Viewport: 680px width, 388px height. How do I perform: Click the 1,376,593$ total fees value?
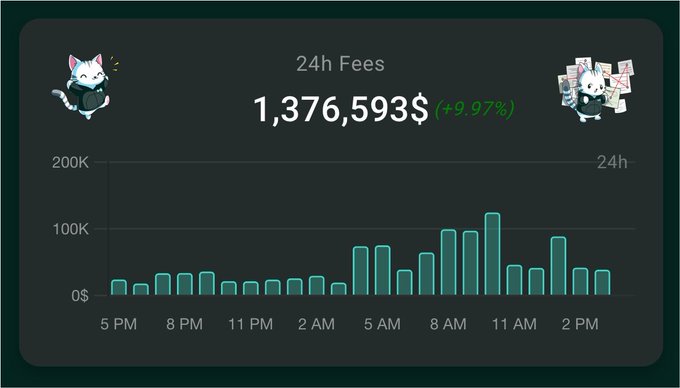click(341, 109)
